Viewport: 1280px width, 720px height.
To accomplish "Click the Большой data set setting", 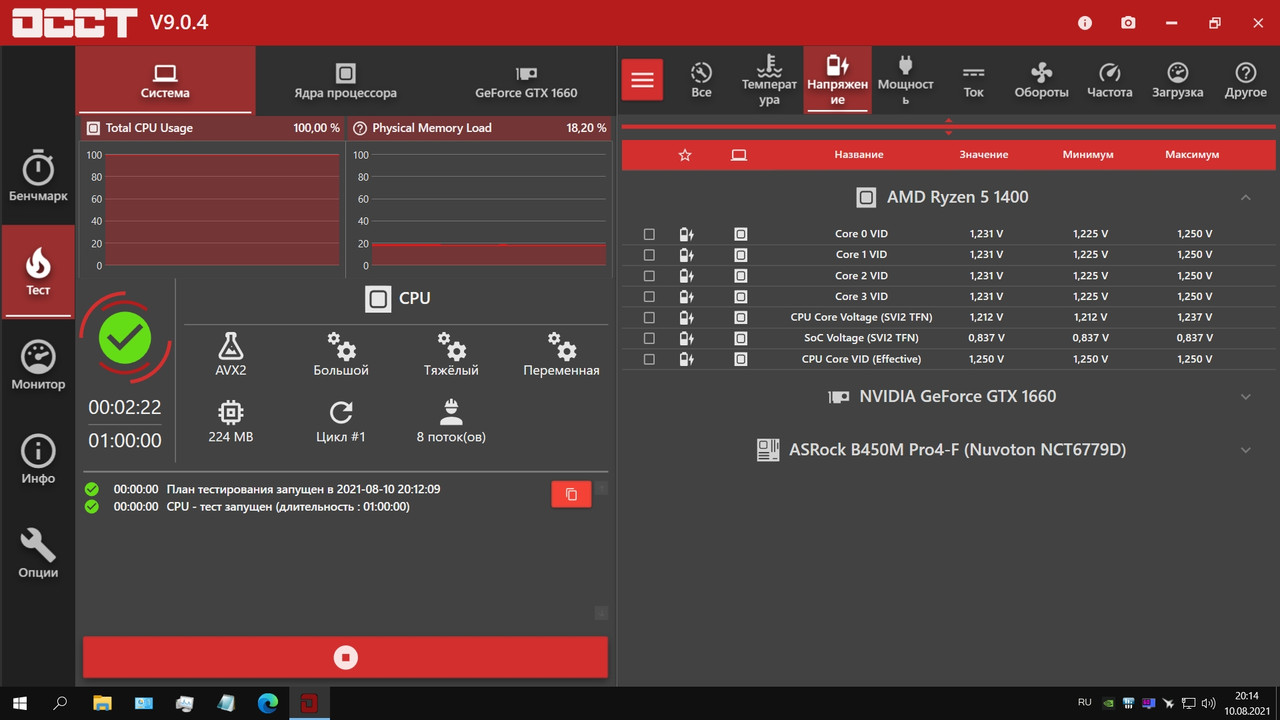I will tap(341, 354).
